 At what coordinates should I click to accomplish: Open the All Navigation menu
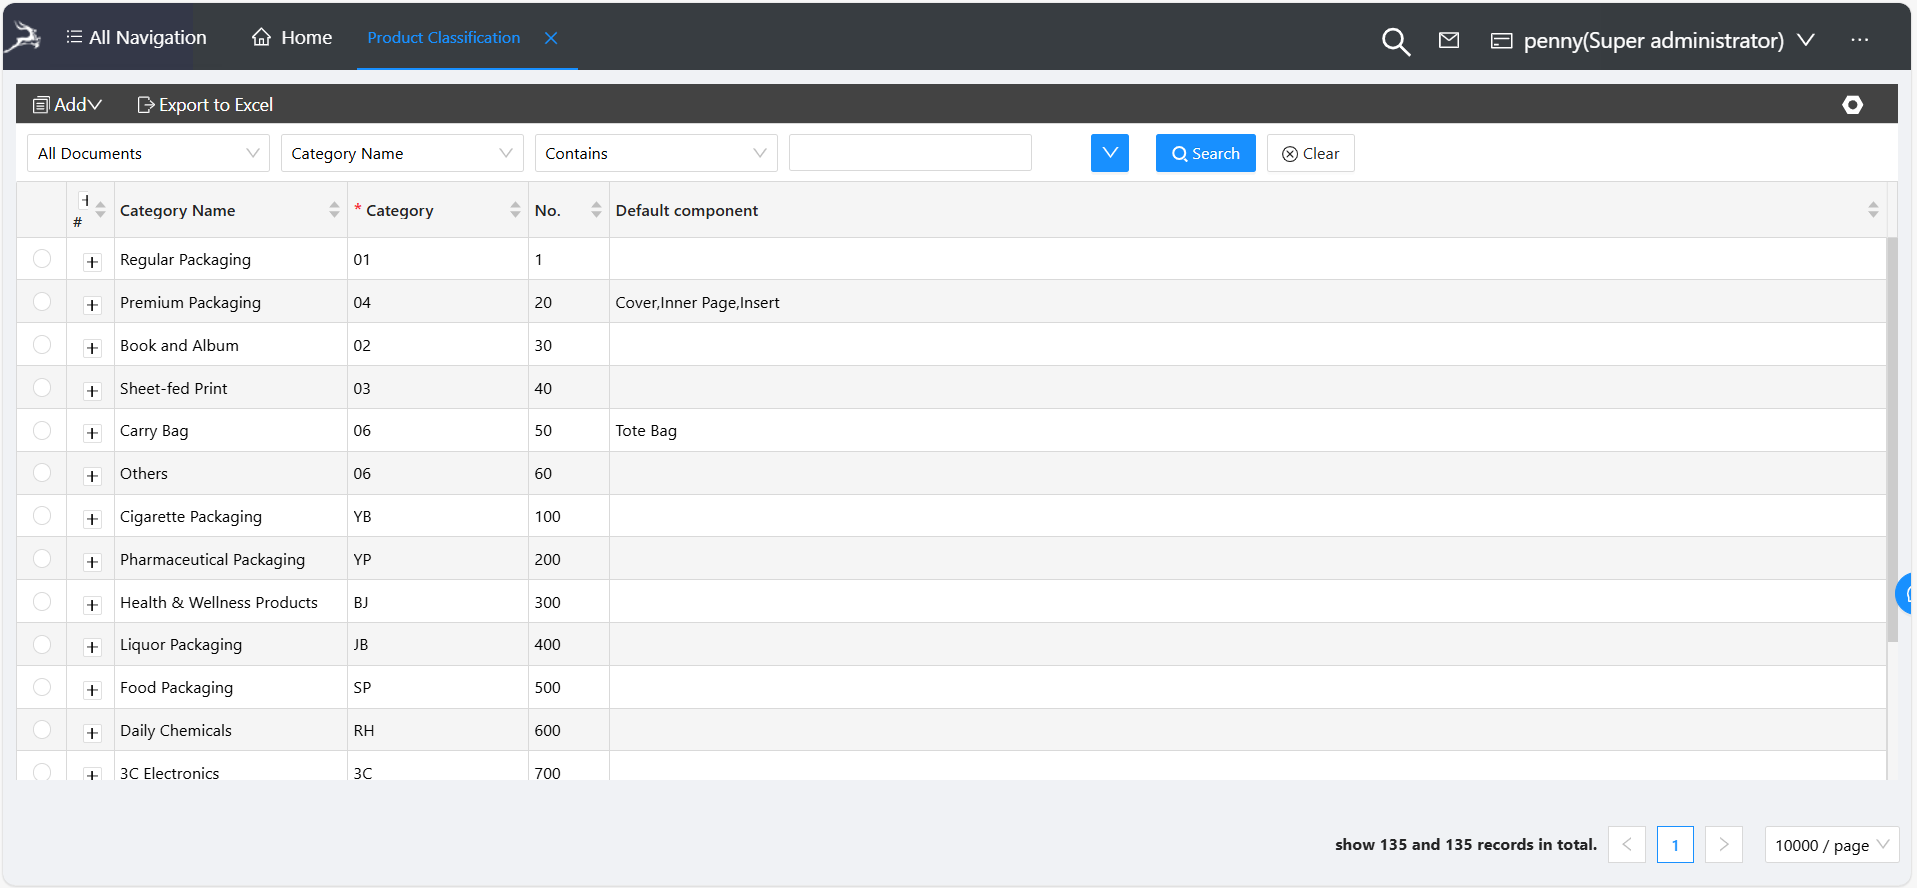coord(136,38)
